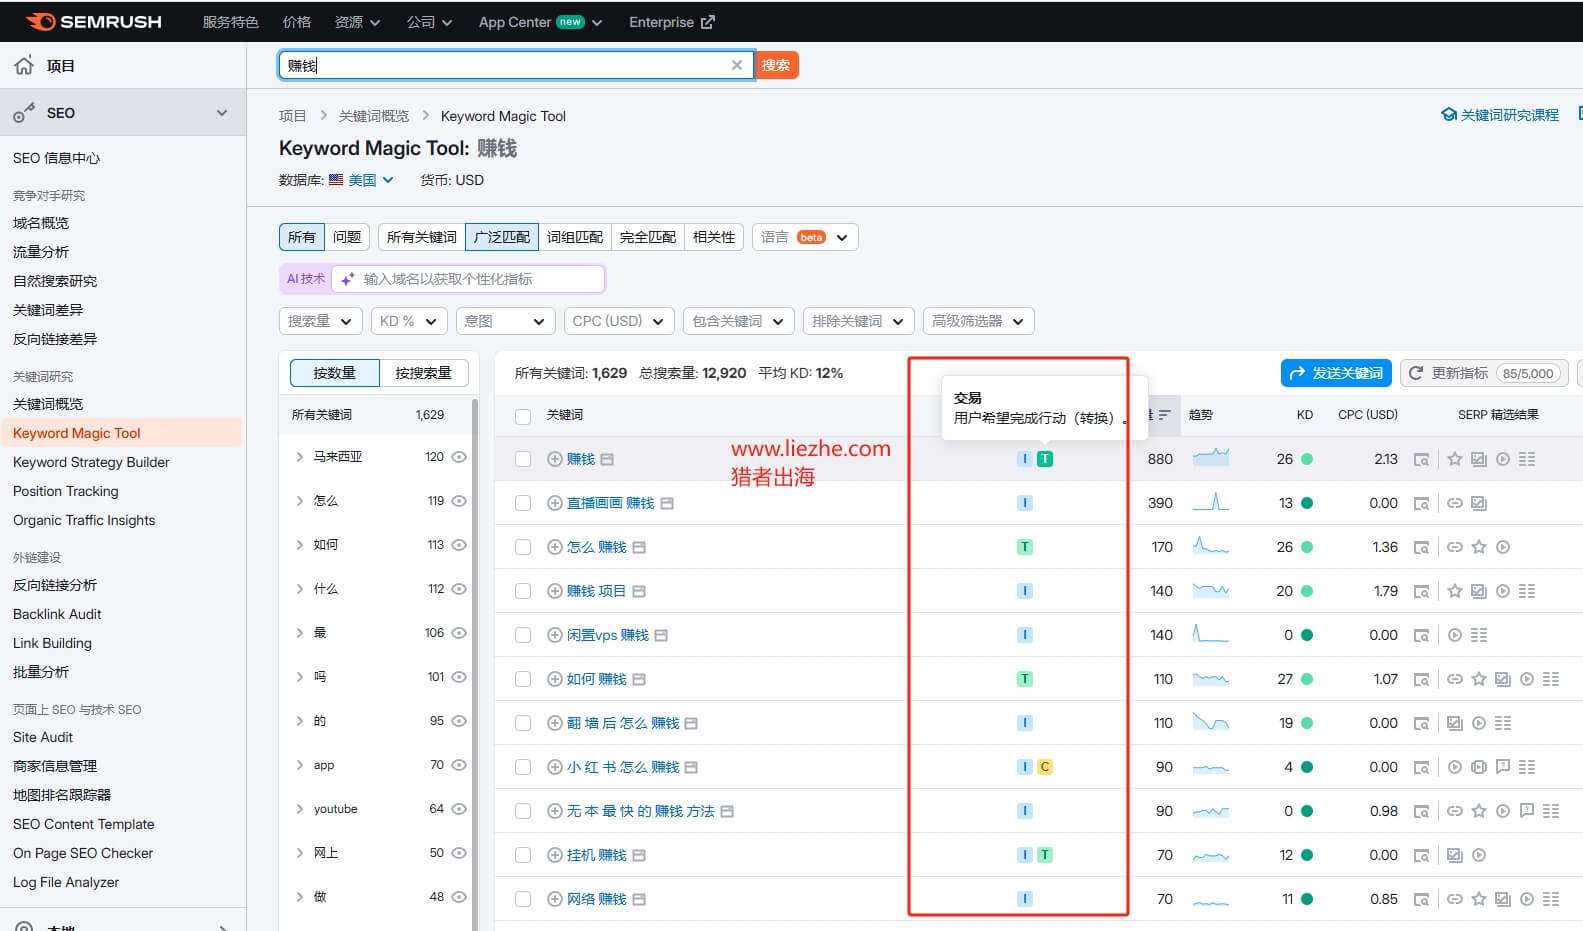Click the plus icon beside keyword 赚钱
This screenshot has height=931, width=1583.
[x=555, y=459]
